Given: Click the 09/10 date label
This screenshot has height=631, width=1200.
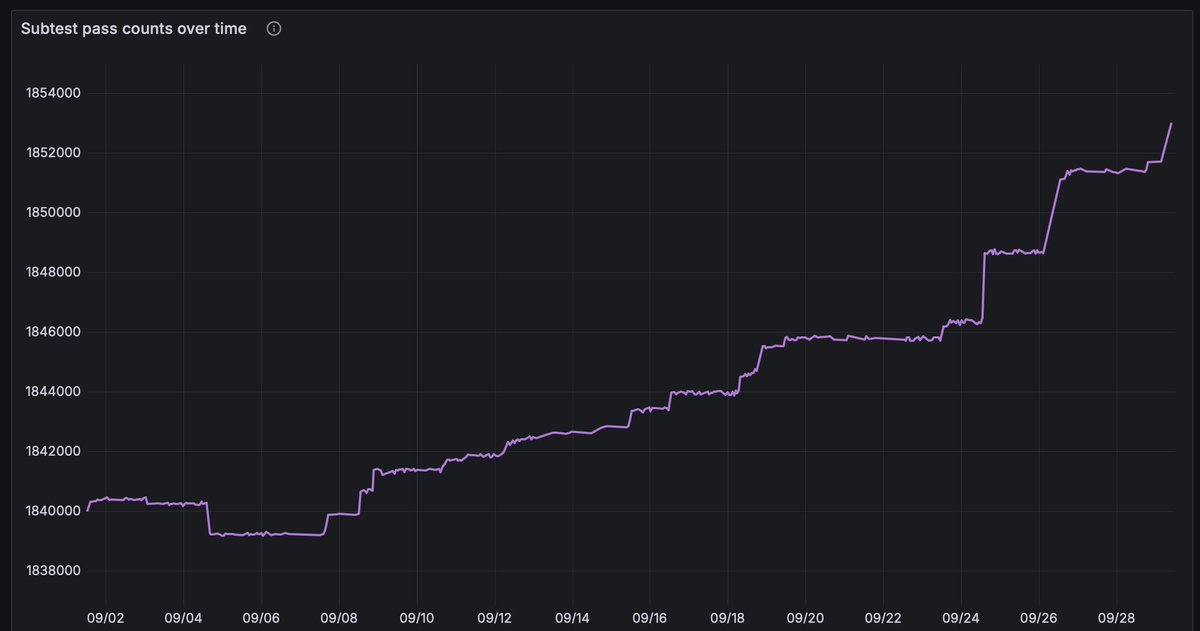Looking at the screenshot, I should click(417, 618).
